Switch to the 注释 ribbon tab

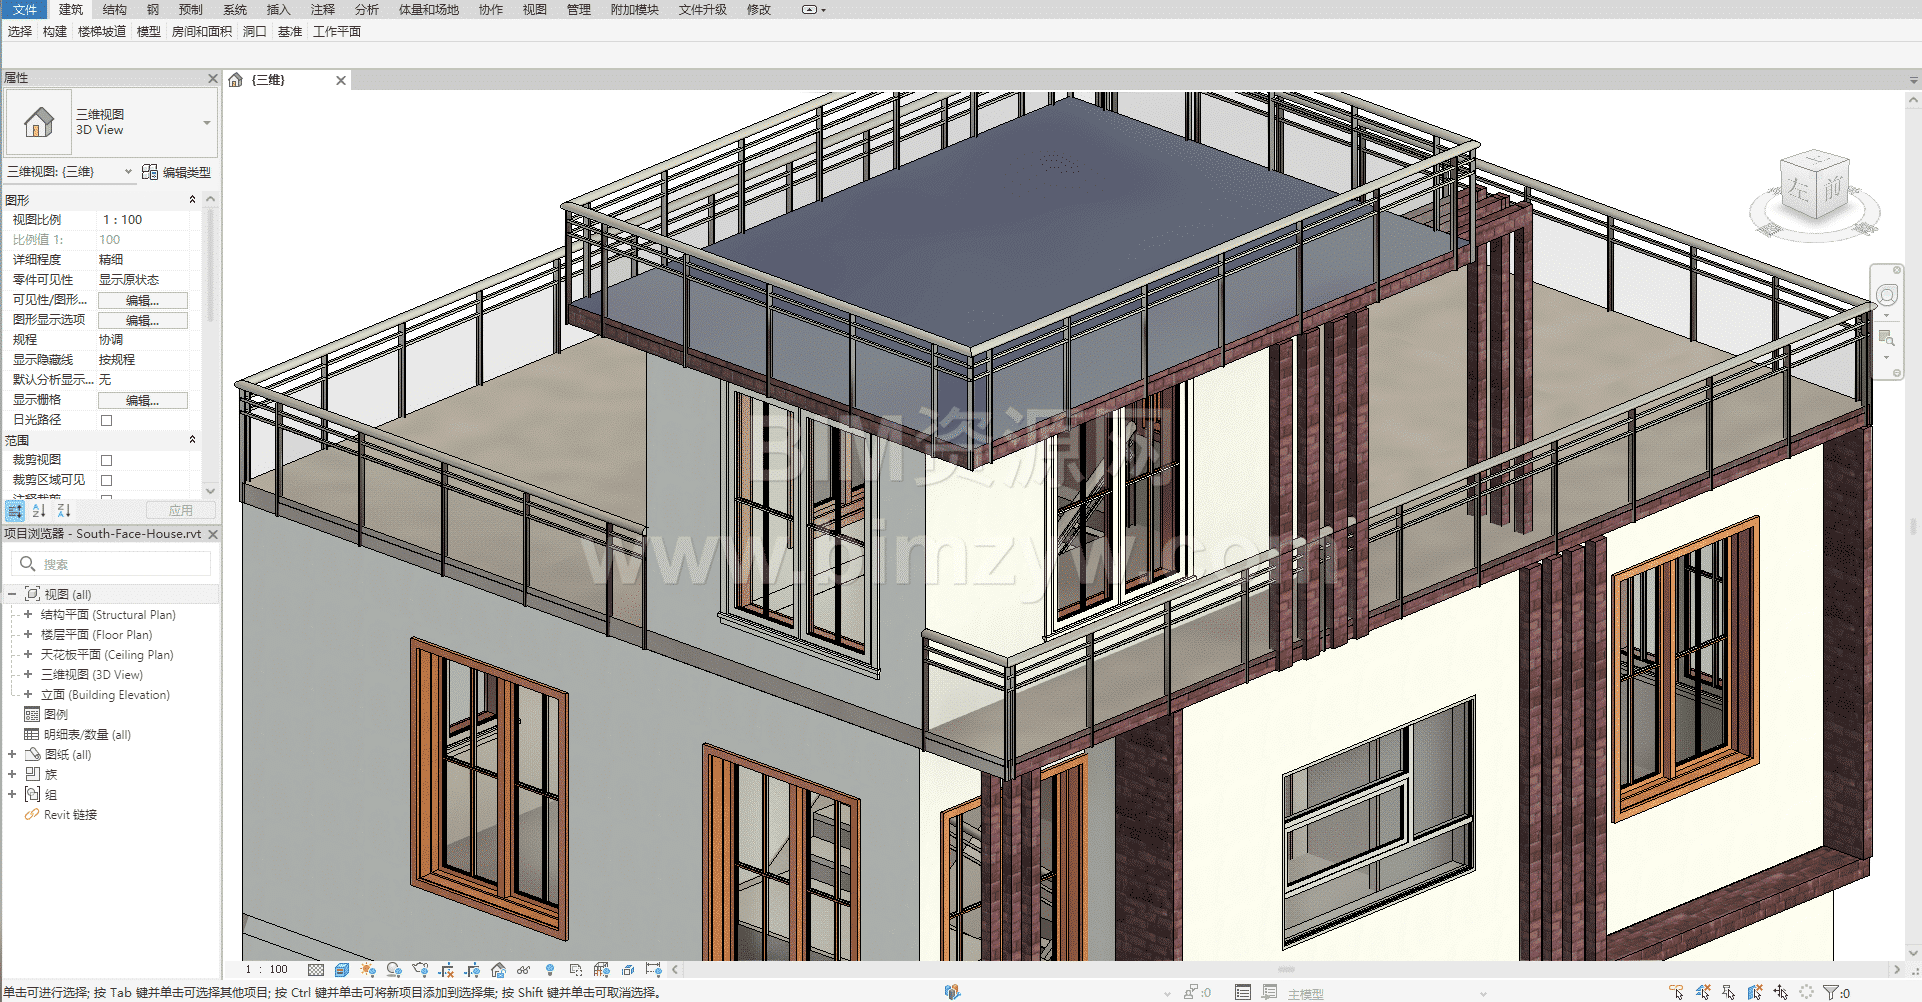click(x=322, y=10)
